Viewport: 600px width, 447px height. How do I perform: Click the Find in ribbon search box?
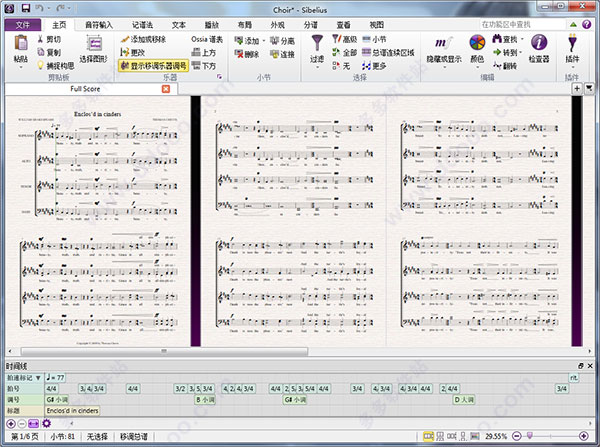pos(522,24)
